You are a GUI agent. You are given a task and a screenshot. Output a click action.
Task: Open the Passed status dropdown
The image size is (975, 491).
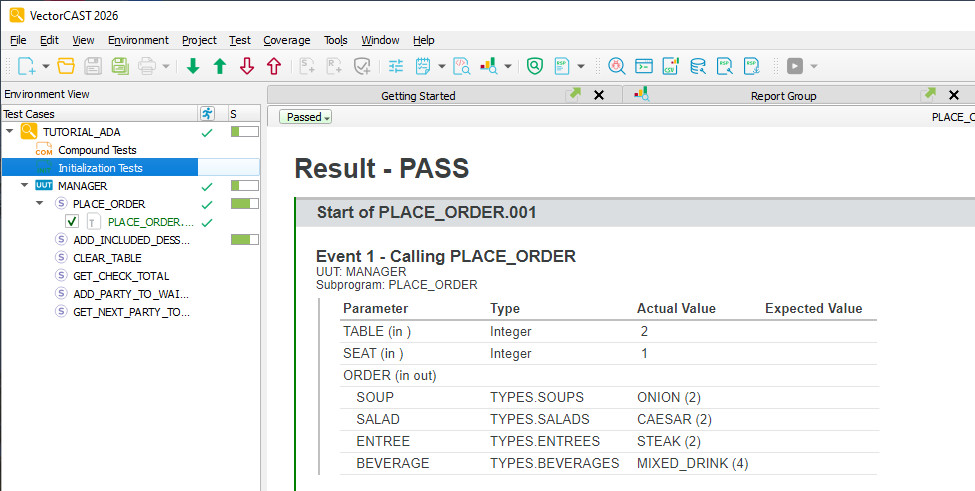[x=305, y=117]
